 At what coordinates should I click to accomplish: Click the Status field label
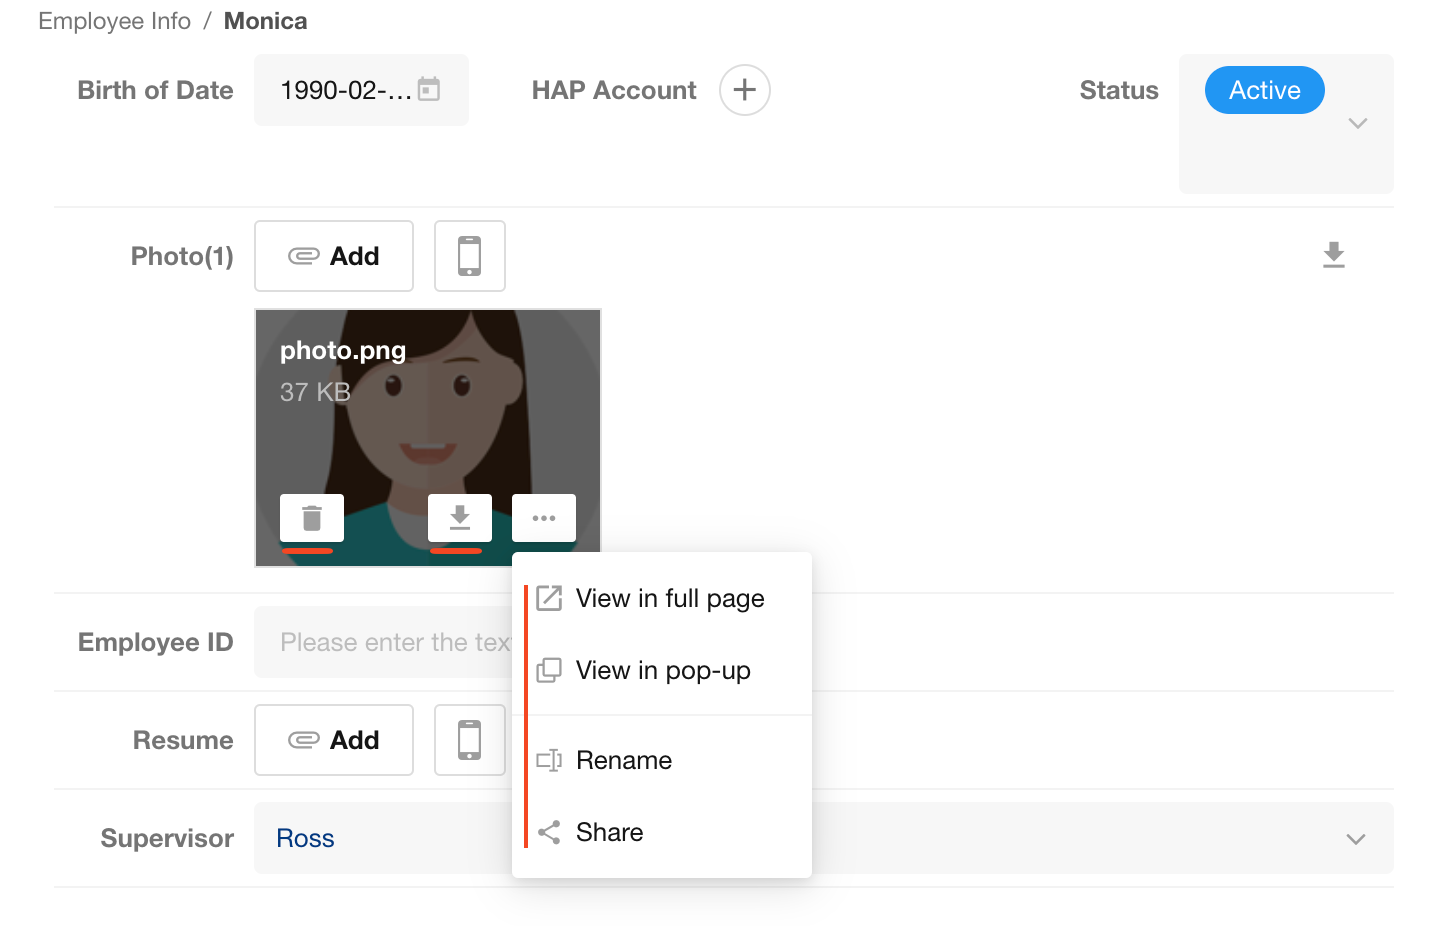[x=1119, y=90]
